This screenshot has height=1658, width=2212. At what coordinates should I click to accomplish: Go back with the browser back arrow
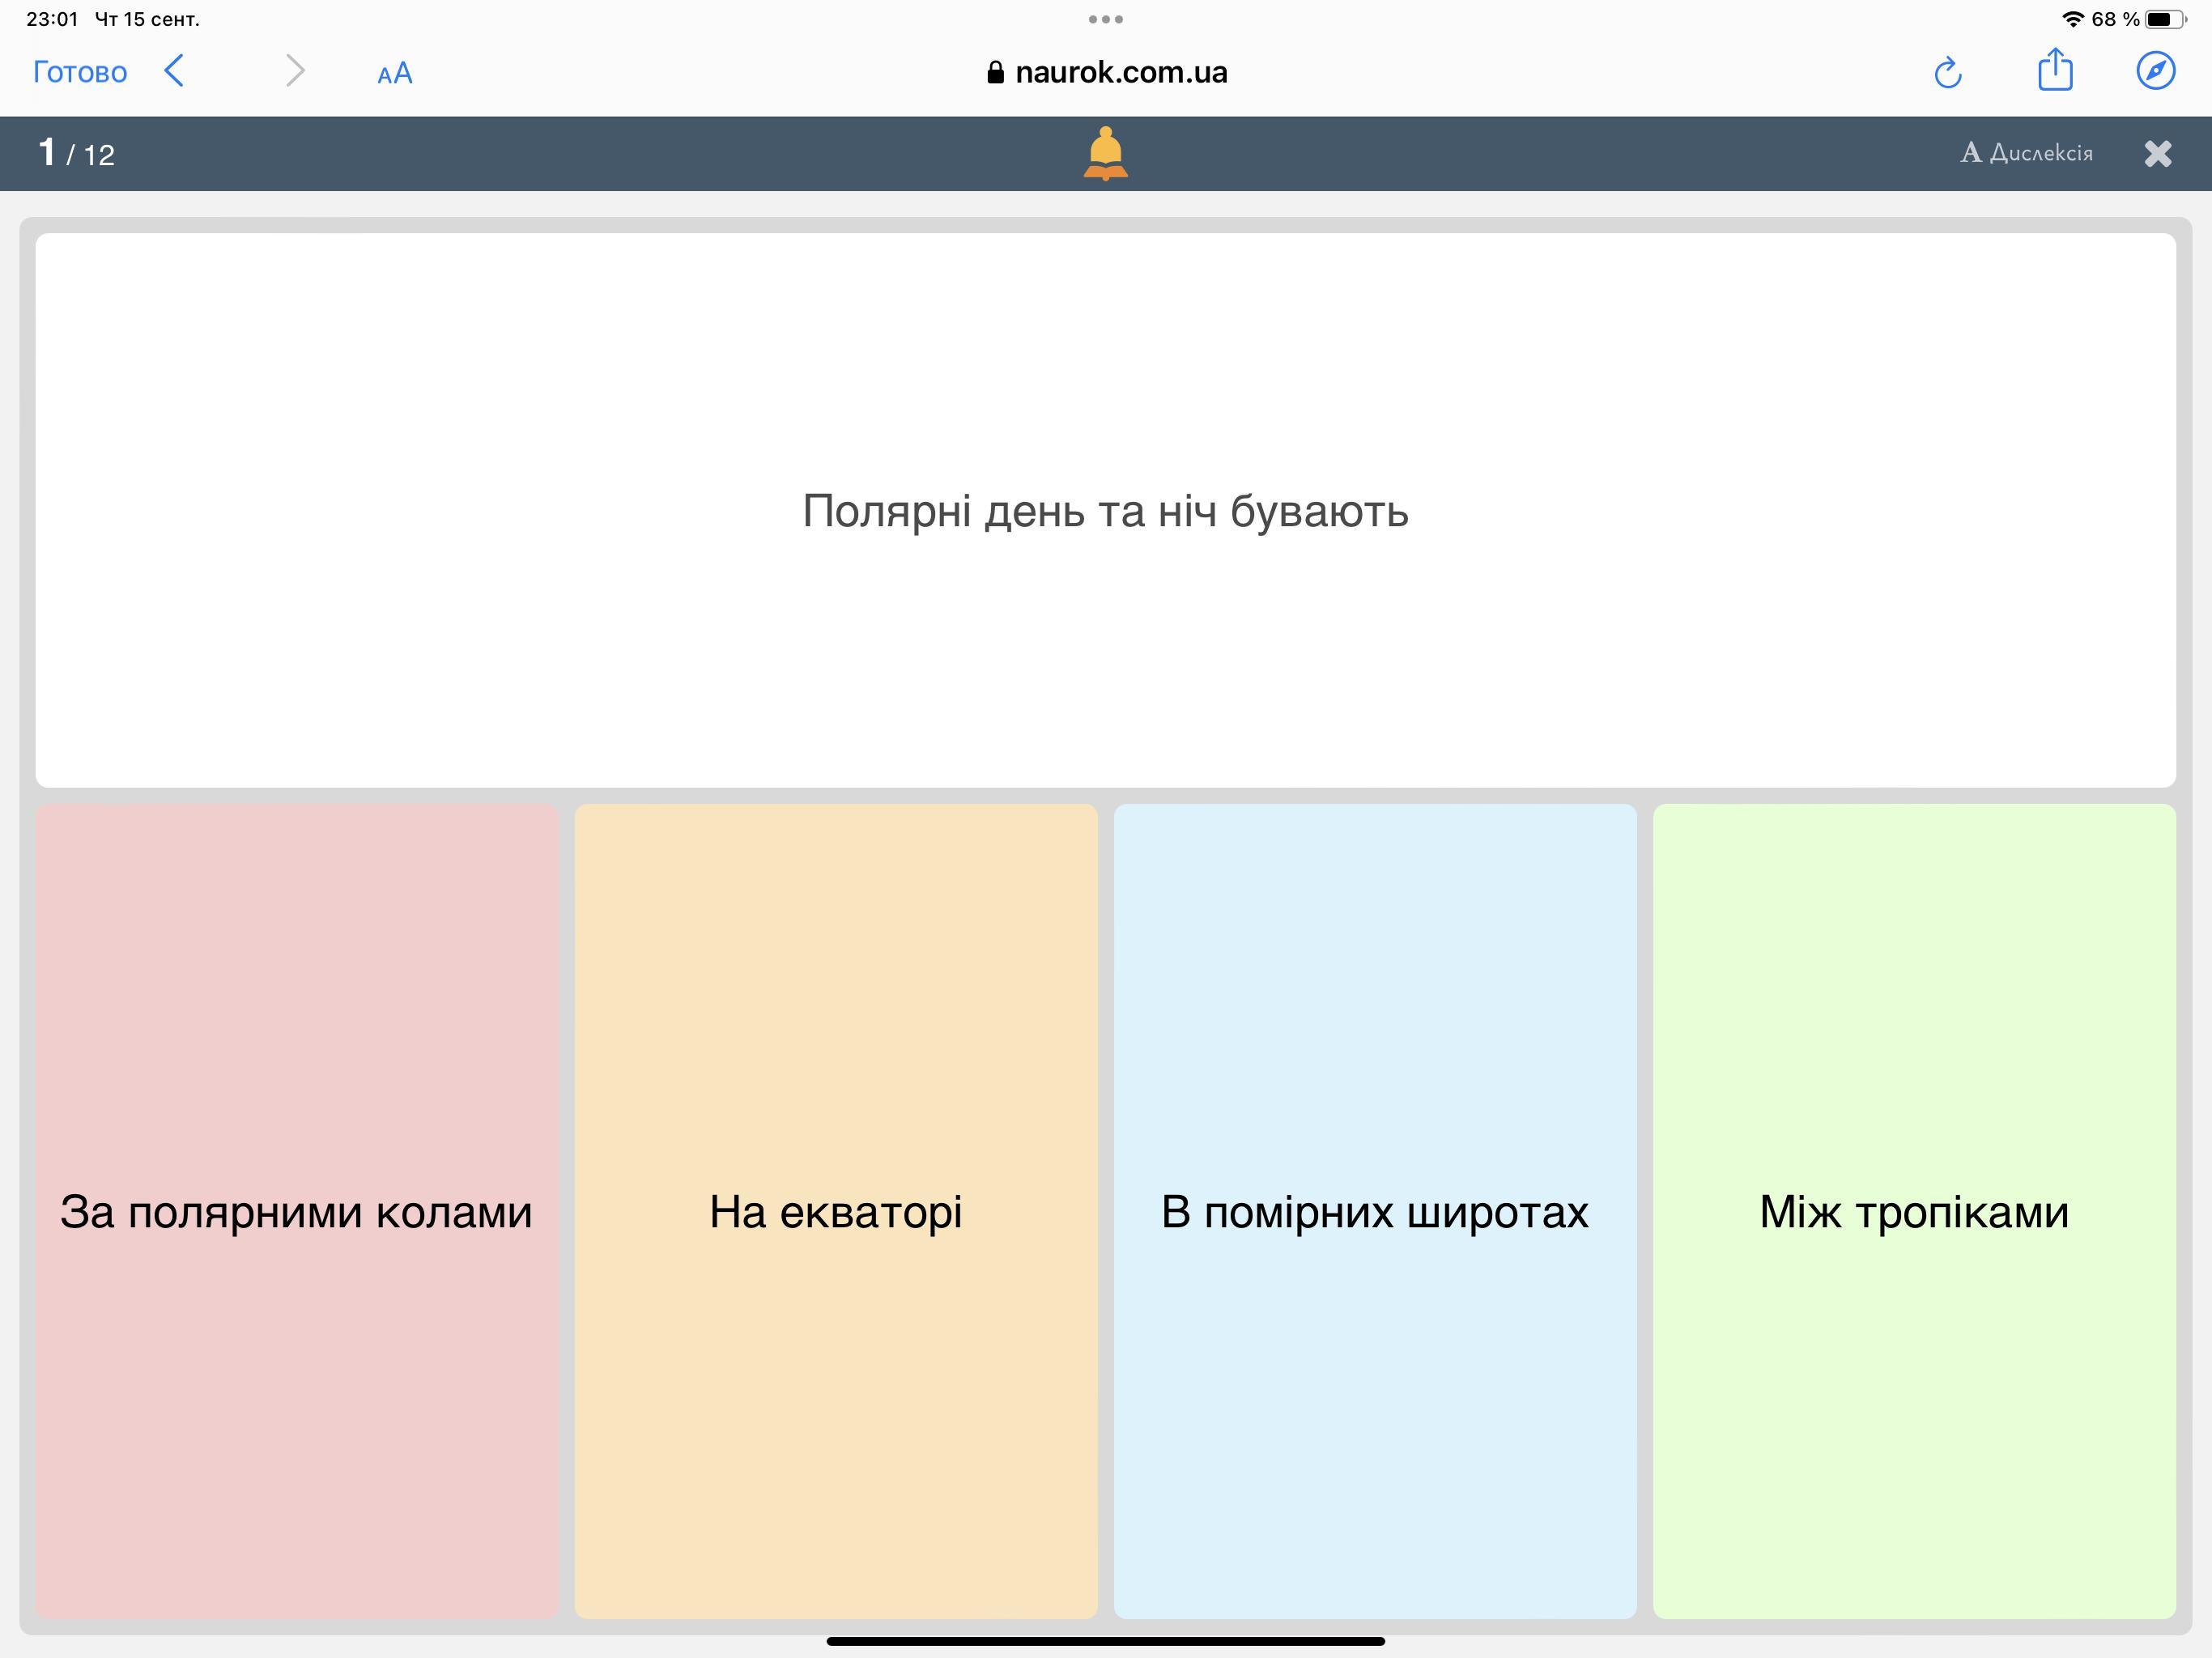(174, 71)
